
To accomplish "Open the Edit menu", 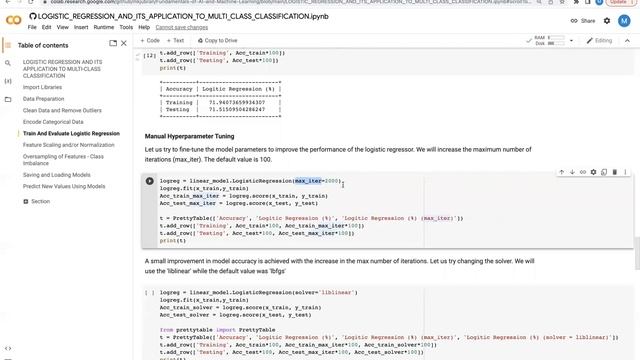I will tap(47, 27).
